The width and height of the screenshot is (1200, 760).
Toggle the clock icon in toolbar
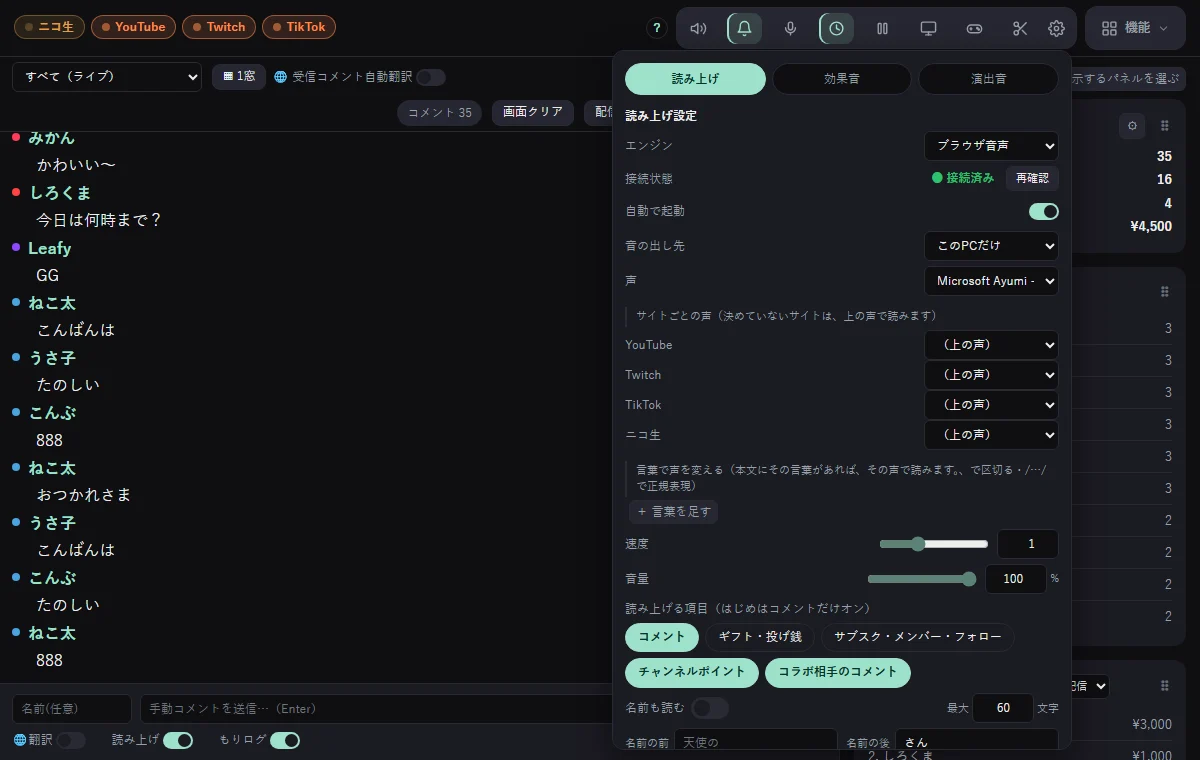[x=836, y=28]
